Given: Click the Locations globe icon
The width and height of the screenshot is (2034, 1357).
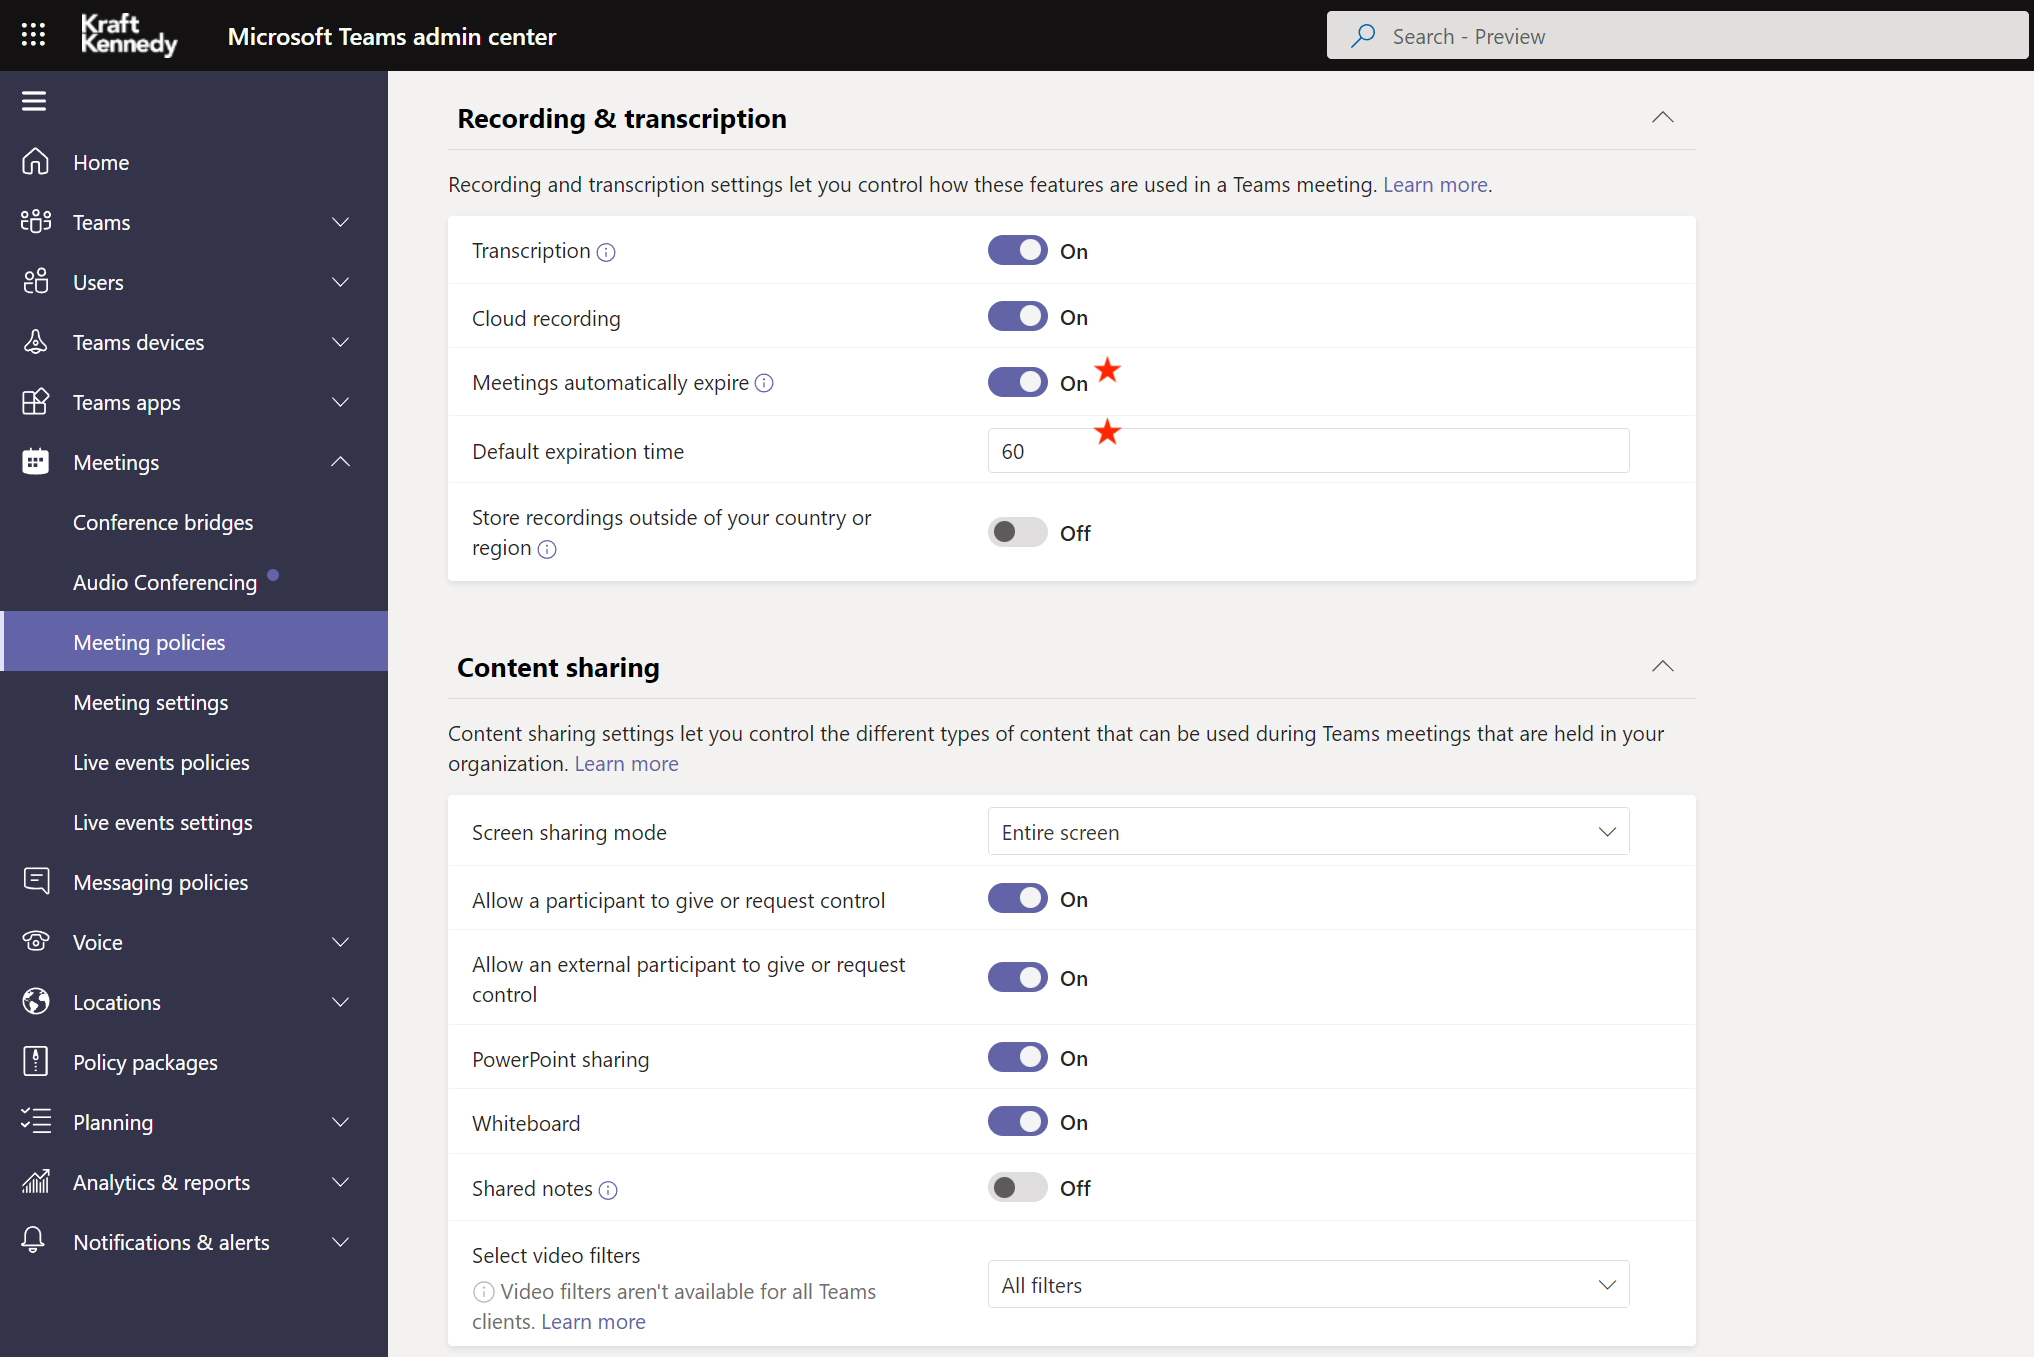Looking at the screenshot, I should 36,1002.
